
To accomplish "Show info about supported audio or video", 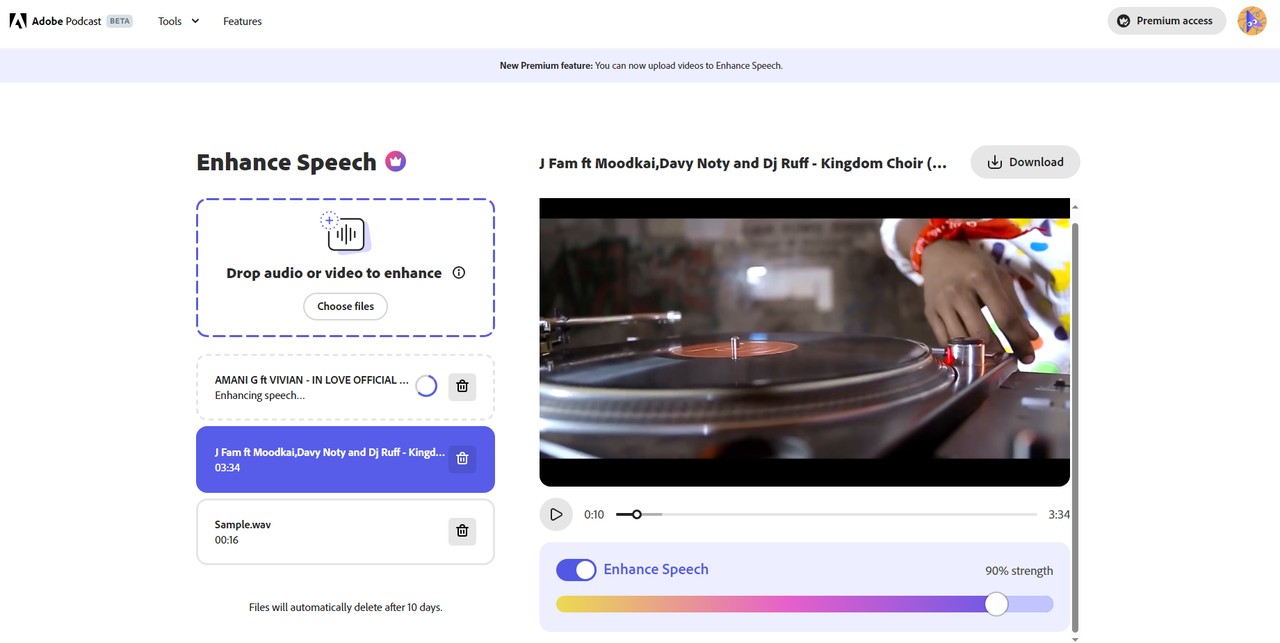I will tap(459, 273).
